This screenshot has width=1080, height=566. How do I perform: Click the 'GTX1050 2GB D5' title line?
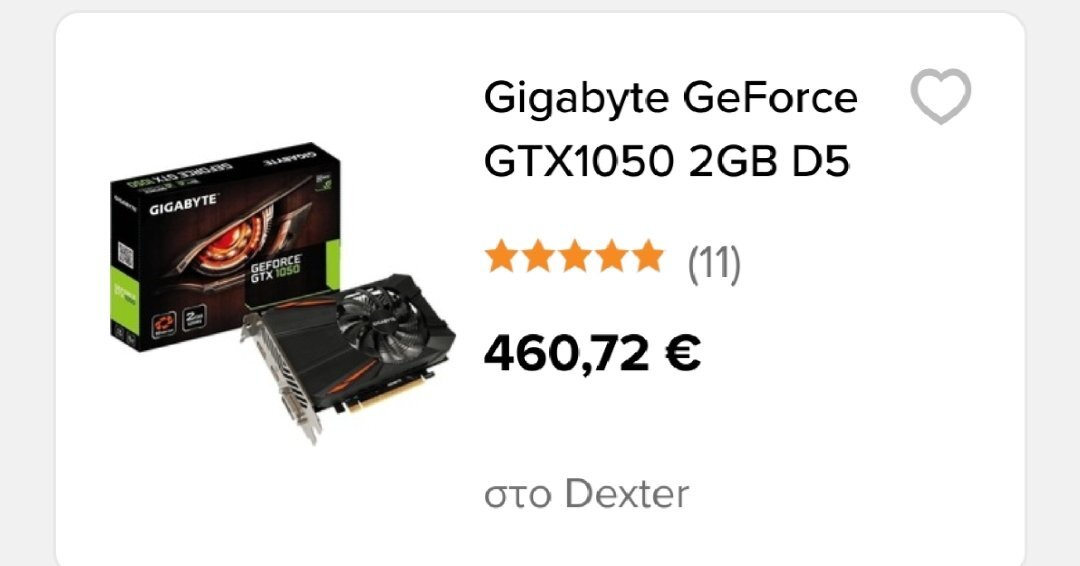[667, 162]
